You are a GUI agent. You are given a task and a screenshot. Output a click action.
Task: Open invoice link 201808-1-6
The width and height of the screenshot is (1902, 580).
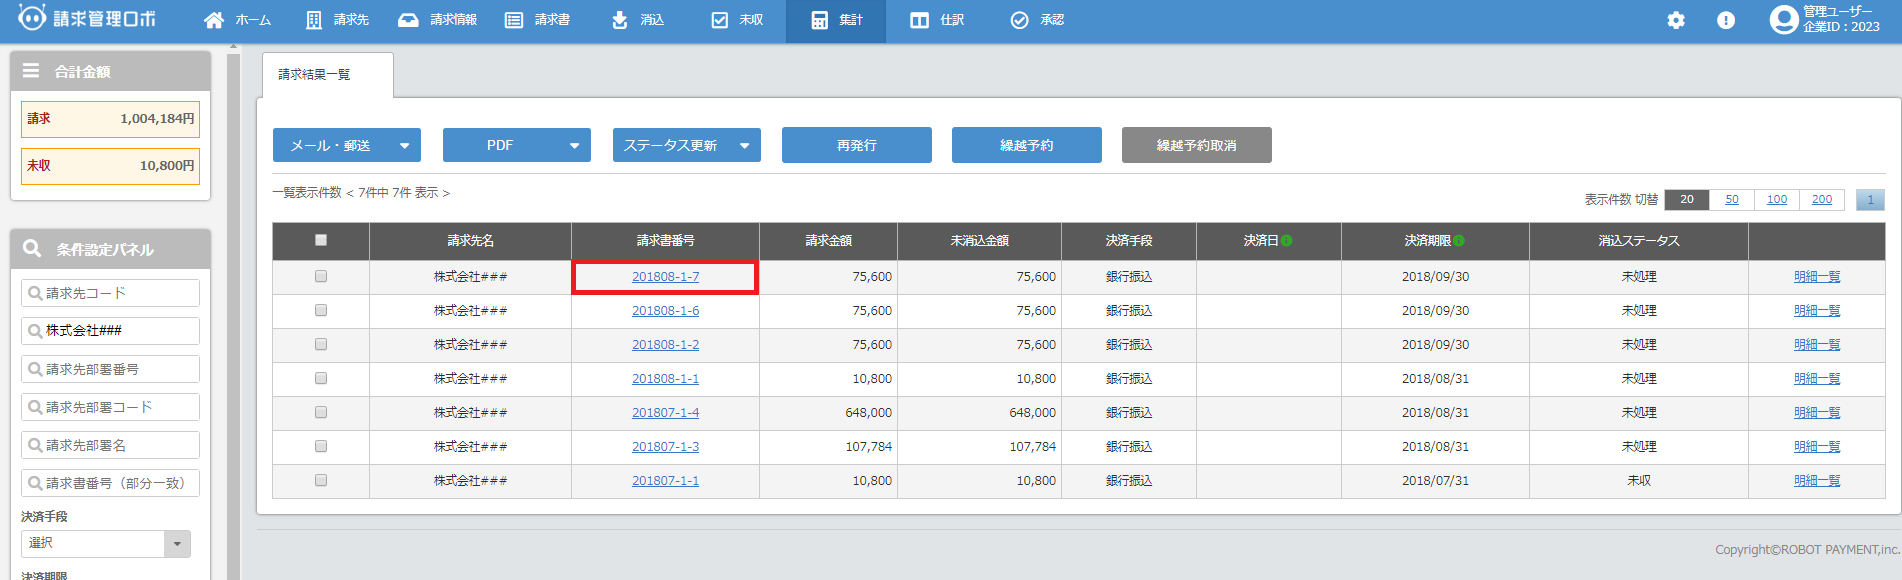tap(665, 311)
